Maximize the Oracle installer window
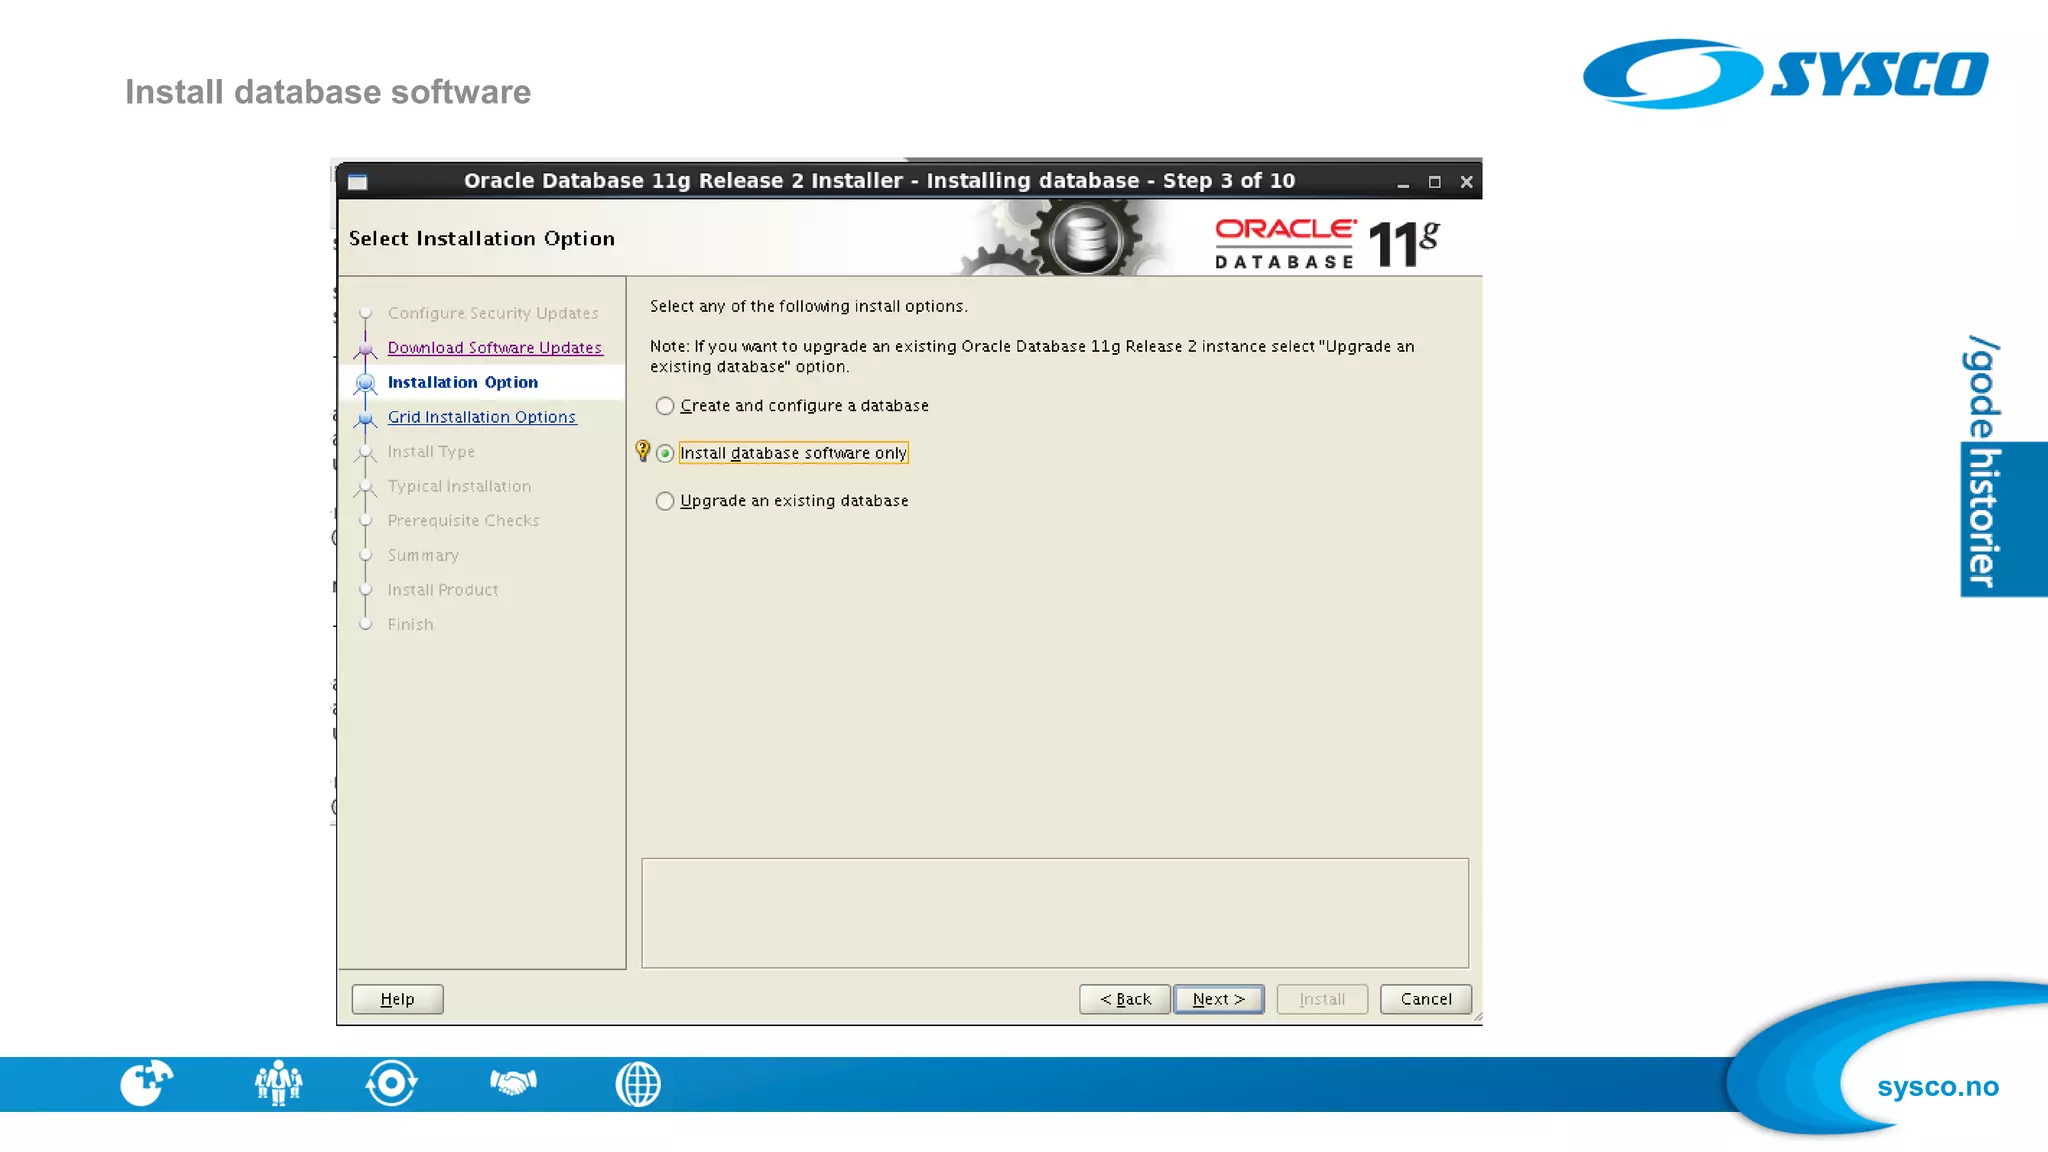 1435,182
